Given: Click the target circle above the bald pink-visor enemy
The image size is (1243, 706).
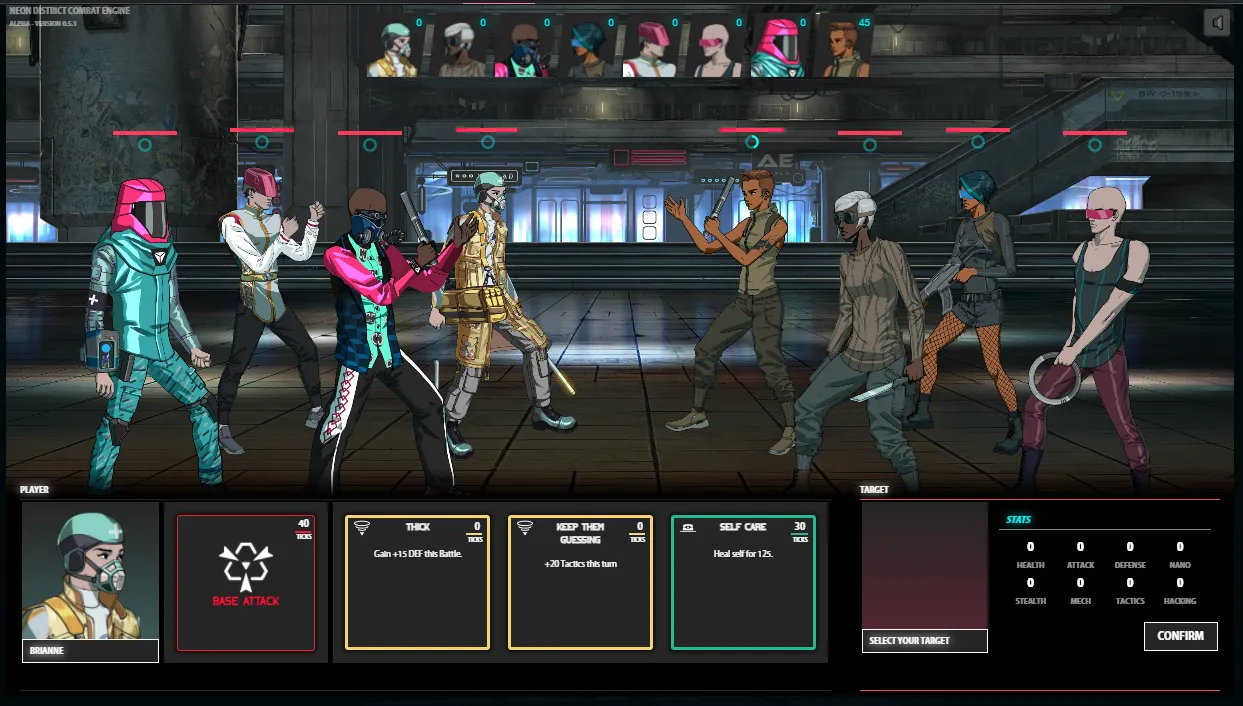Looking at the screenshot, I should 1095,145.
